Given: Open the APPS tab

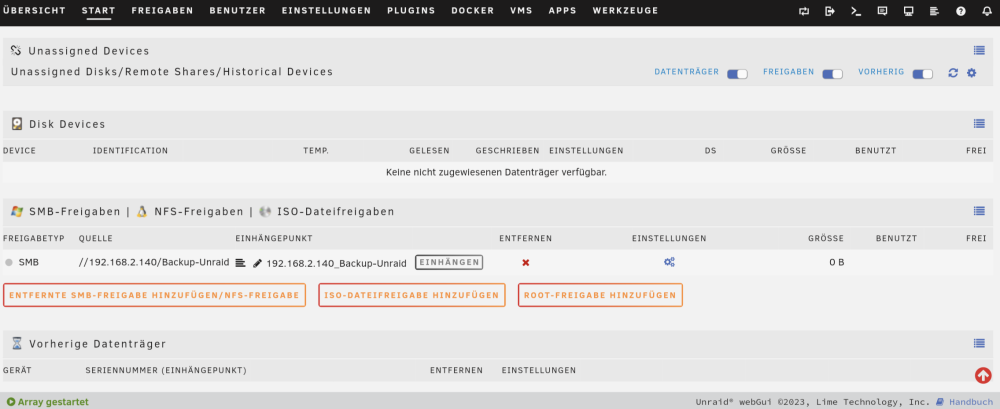Looking at the screenshot, I should point(562,11).
